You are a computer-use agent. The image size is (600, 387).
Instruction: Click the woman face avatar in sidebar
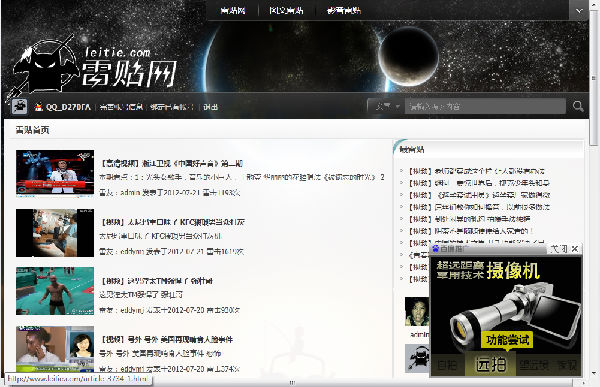(x=417, y=312)
